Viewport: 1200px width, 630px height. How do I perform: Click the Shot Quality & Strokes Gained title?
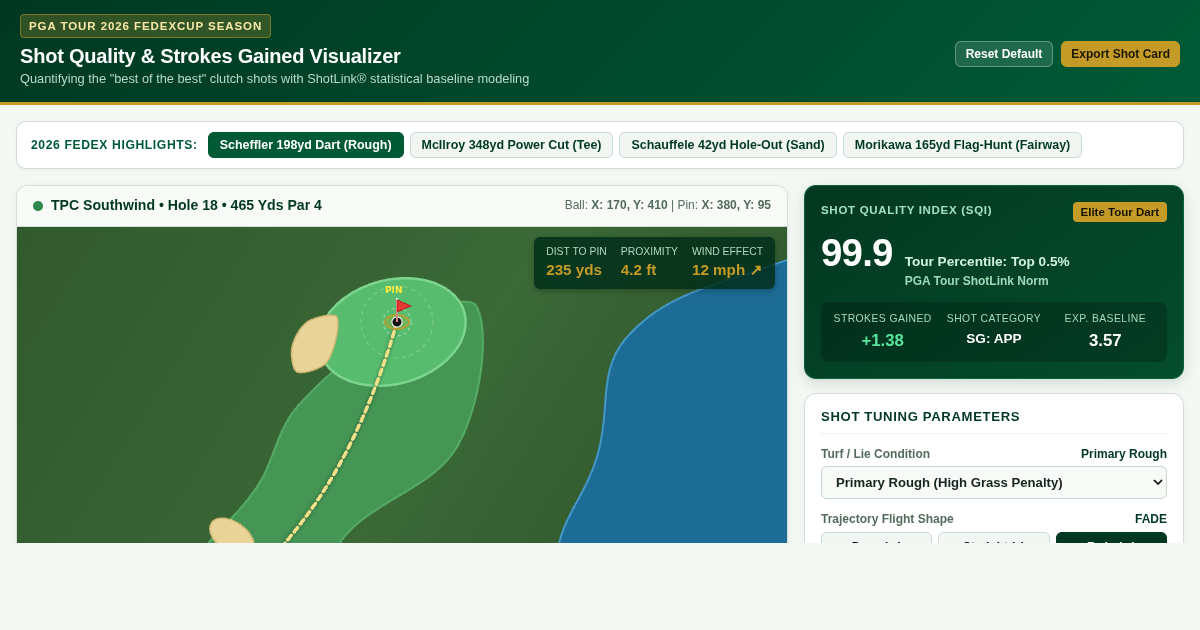pos(210,56)
